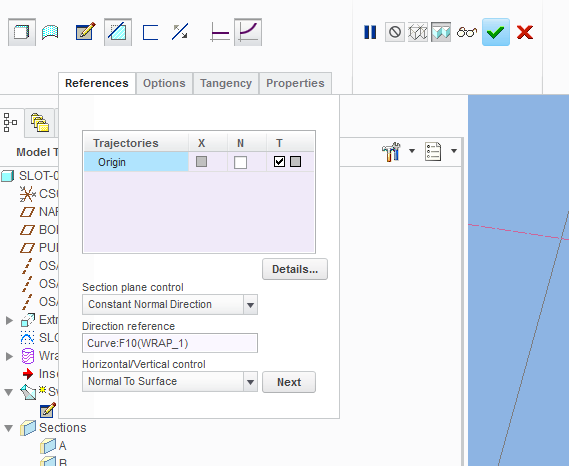This screenshot has width=569, height=466.
Task: Click the Direction reference field
Action: click(x=170, y=343)
